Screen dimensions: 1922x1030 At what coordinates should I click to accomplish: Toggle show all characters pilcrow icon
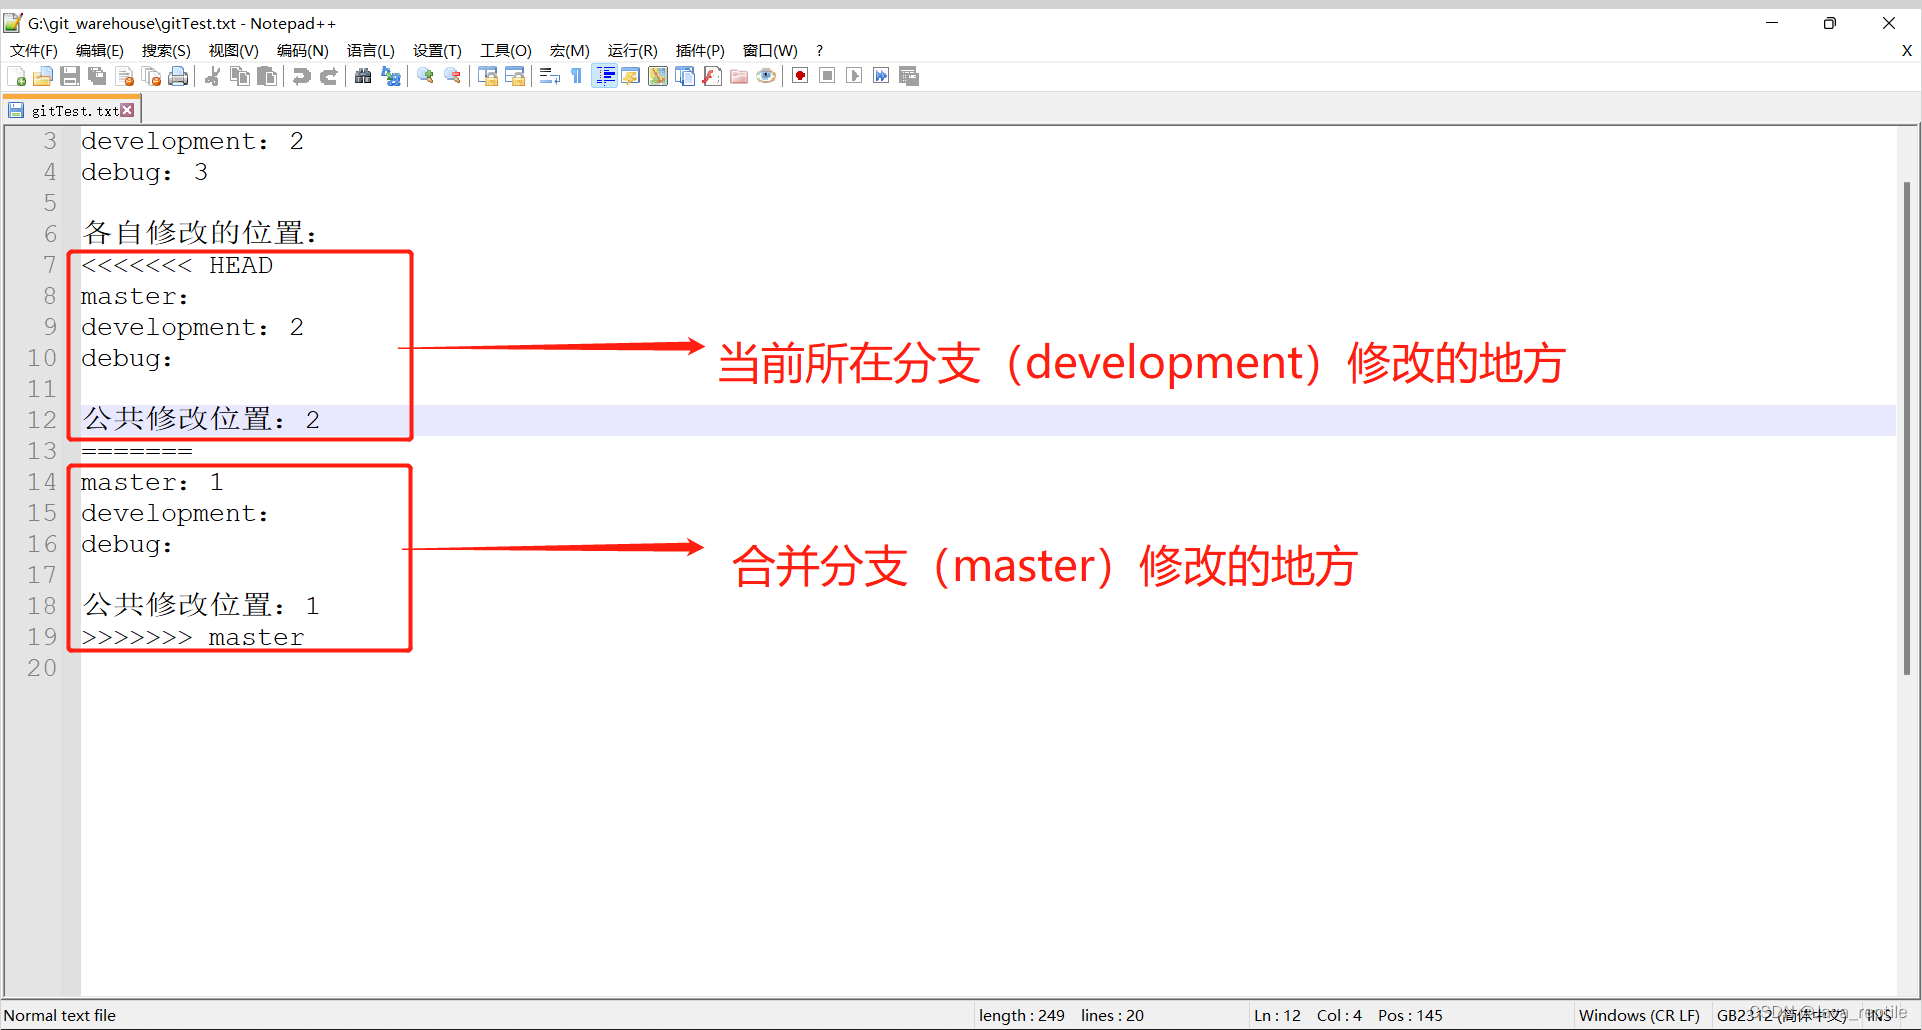pyautogui.click(x=577, y=76)
